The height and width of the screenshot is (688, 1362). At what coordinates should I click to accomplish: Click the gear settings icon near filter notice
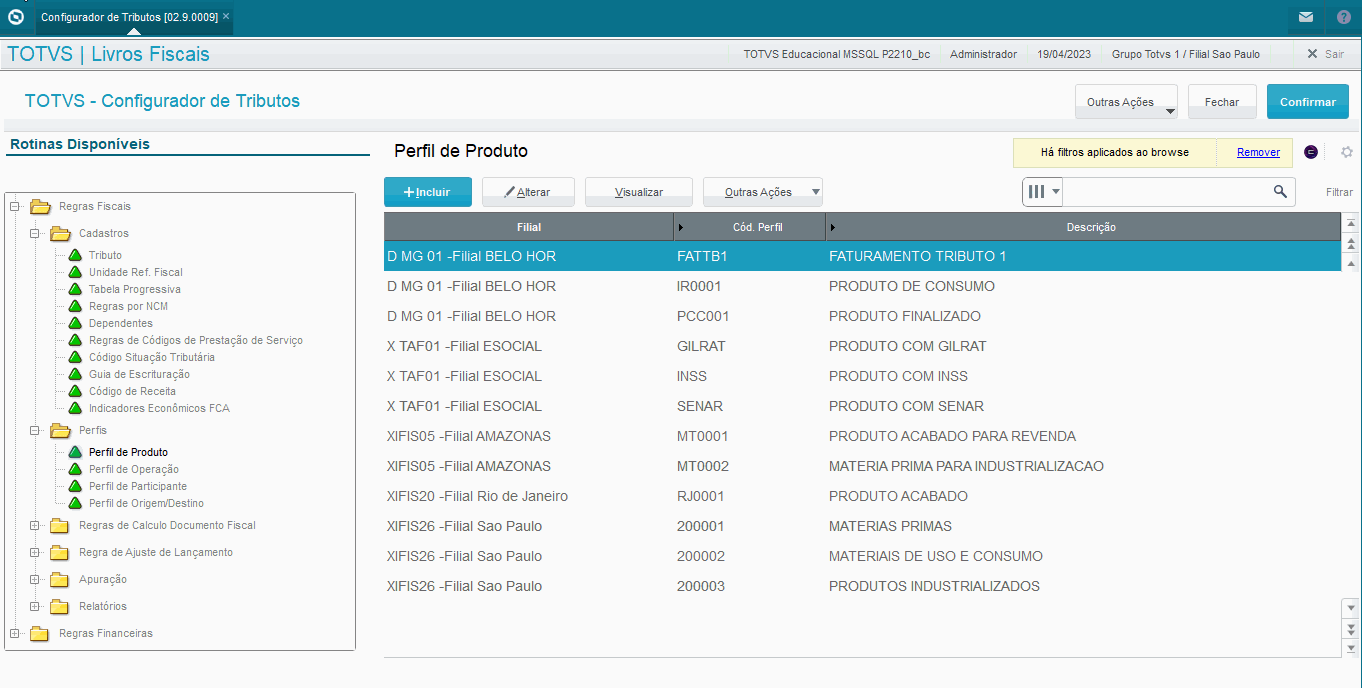[x=1347, y=152]
